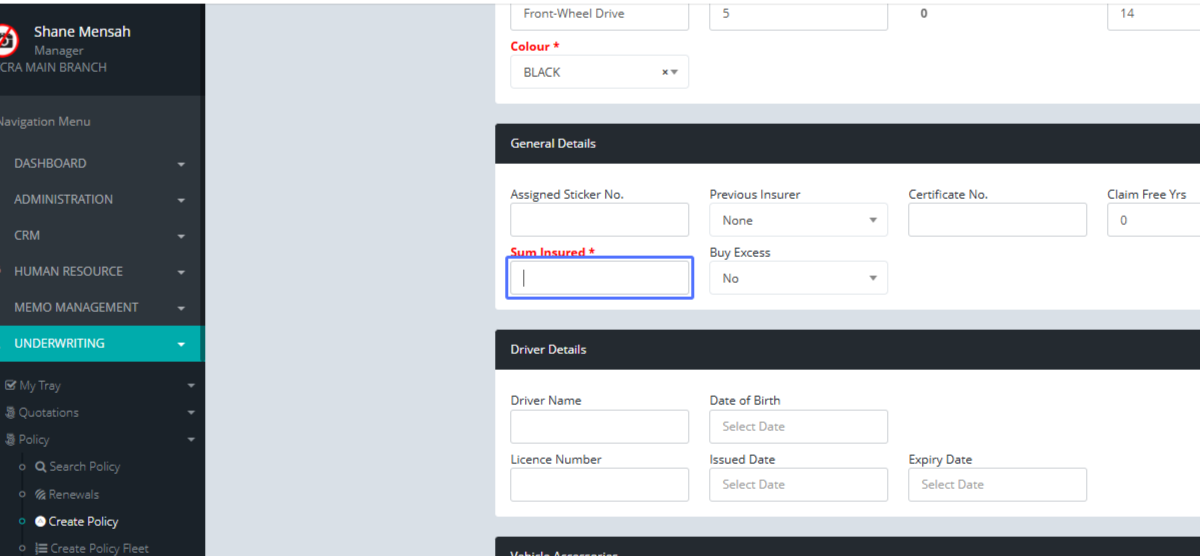
Task: Open the Date of Birth date picker
Action: 798,426
